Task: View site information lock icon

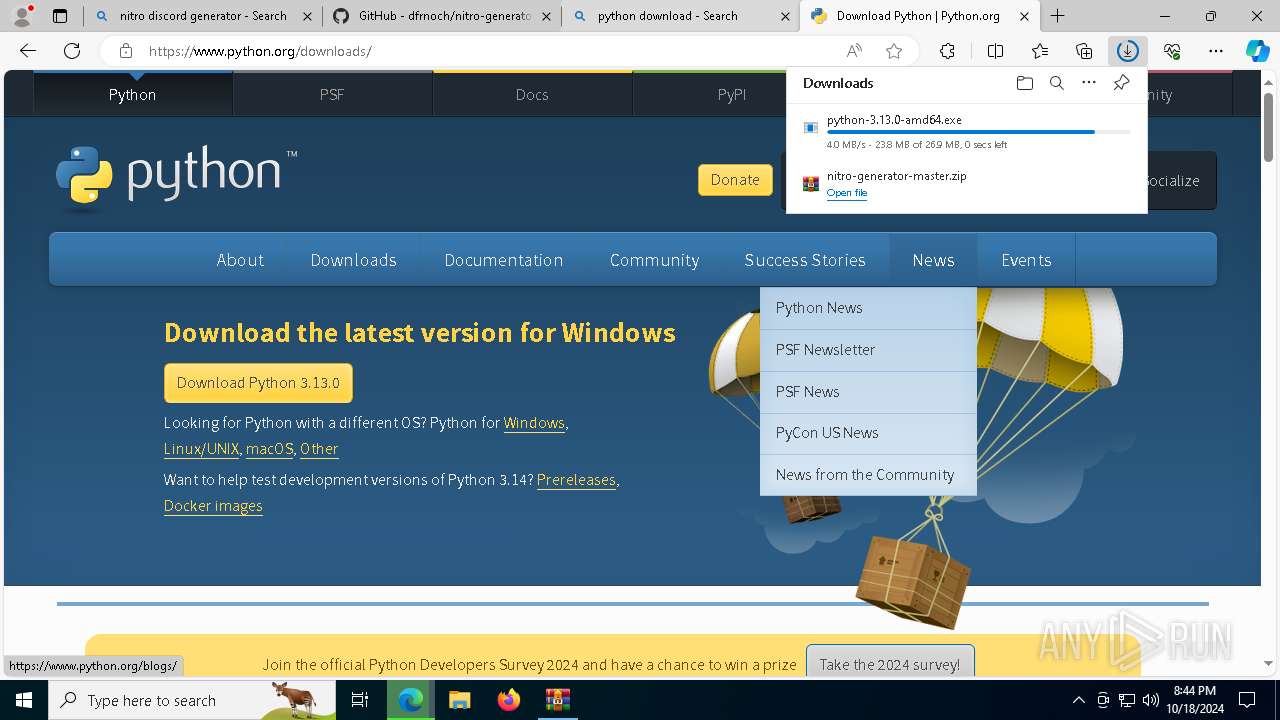Action: click(125, 51)
